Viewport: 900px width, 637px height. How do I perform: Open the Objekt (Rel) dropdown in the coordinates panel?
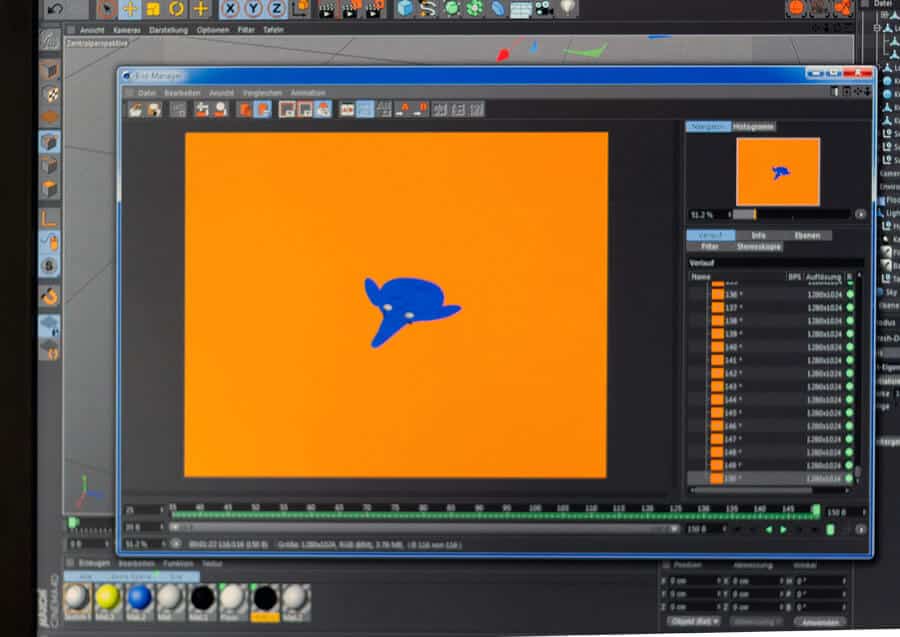pyautogui.click(x=695, y=622)
